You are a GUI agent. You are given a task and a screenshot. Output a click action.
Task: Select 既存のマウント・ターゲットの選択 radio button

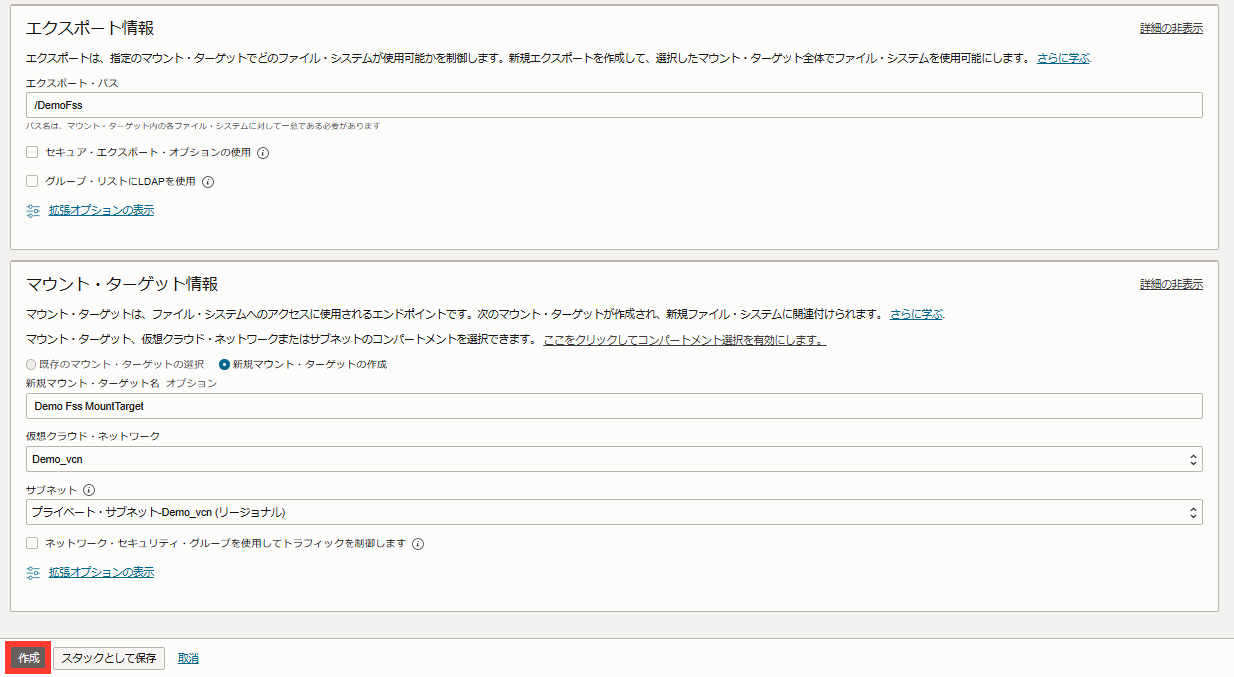click(31, 364)
